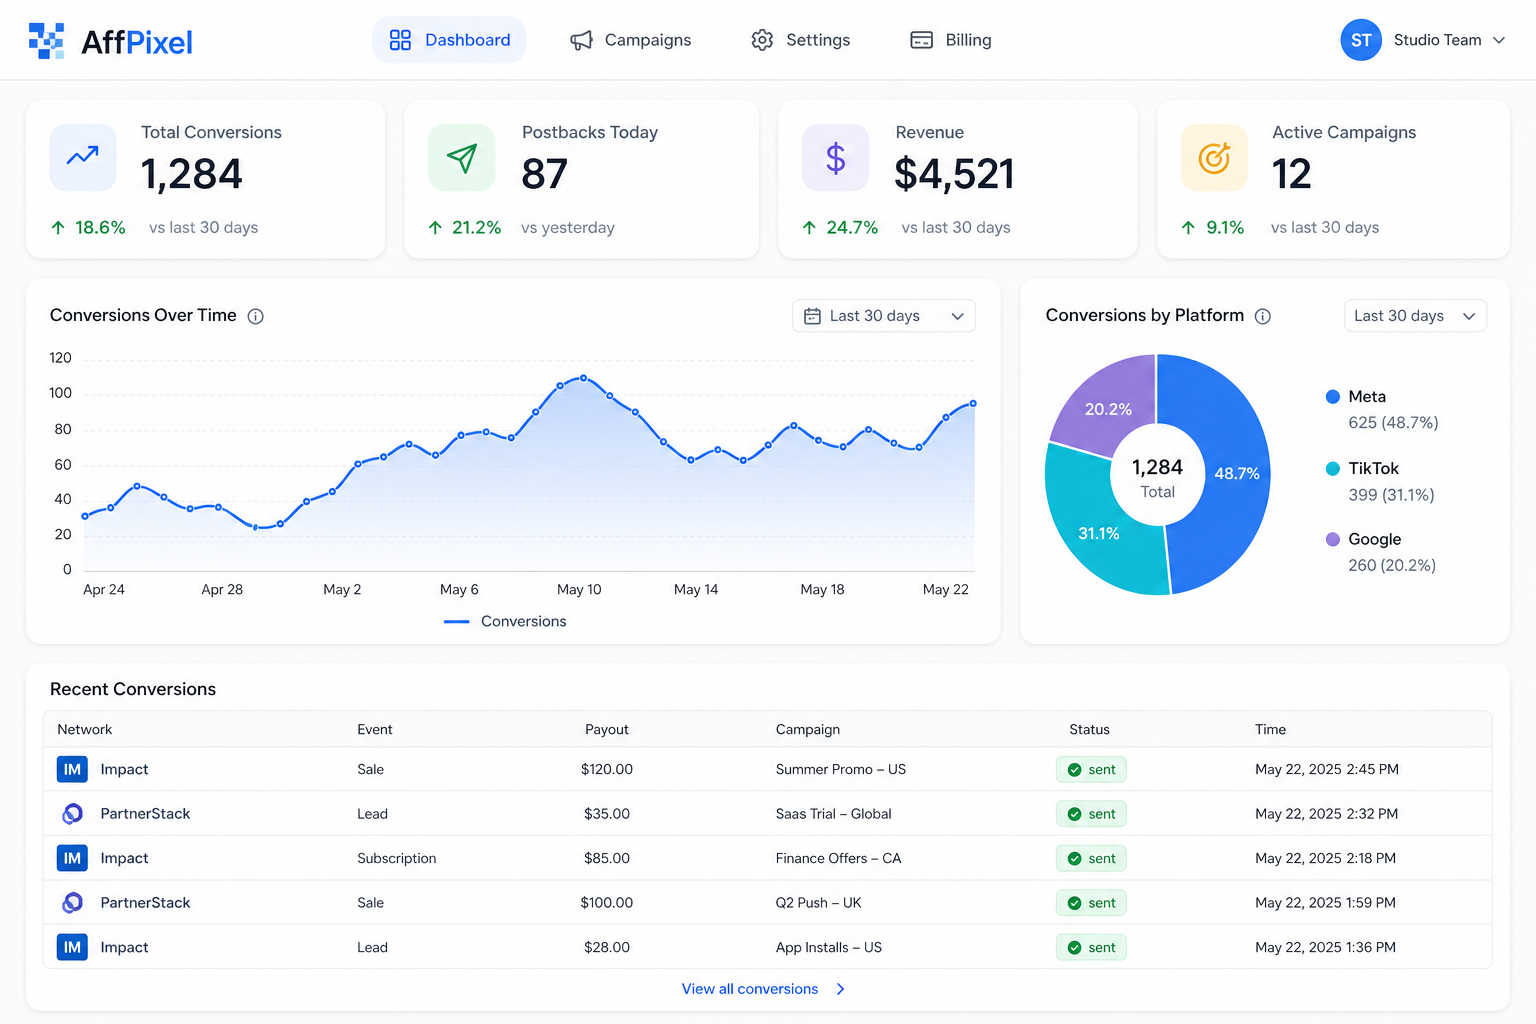Click Summer Promo – US campaign cell
This screenshot has width=1536, height=1024.
(841, 769)
